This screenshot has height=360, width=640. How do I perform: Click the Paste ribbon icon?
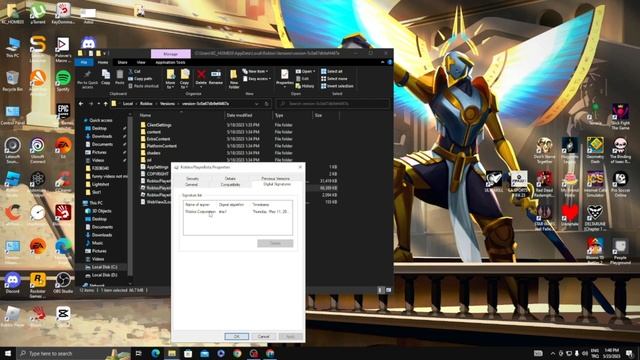click(120, 77)
